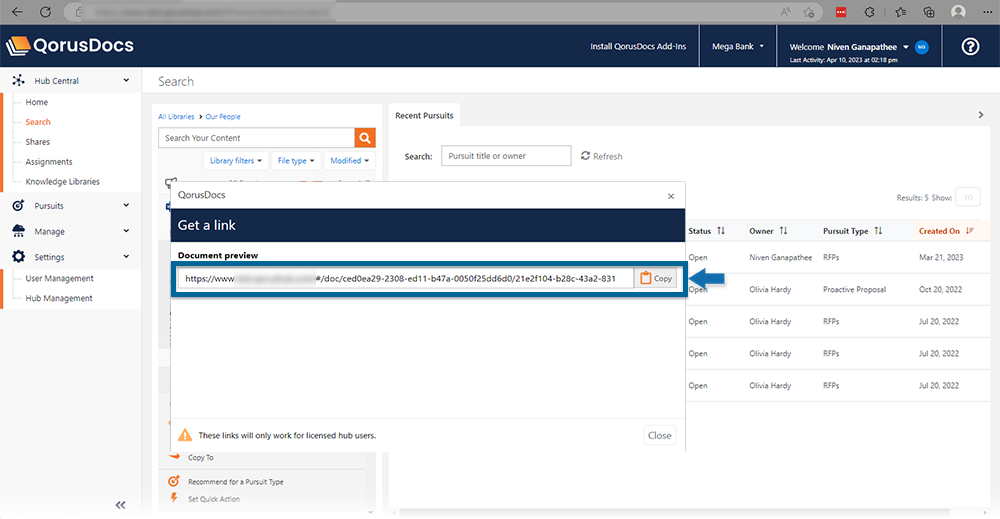This screenshot has height=519, width=1000.
Task: Sort by the Status column
Action: click(x=707, y=231)
